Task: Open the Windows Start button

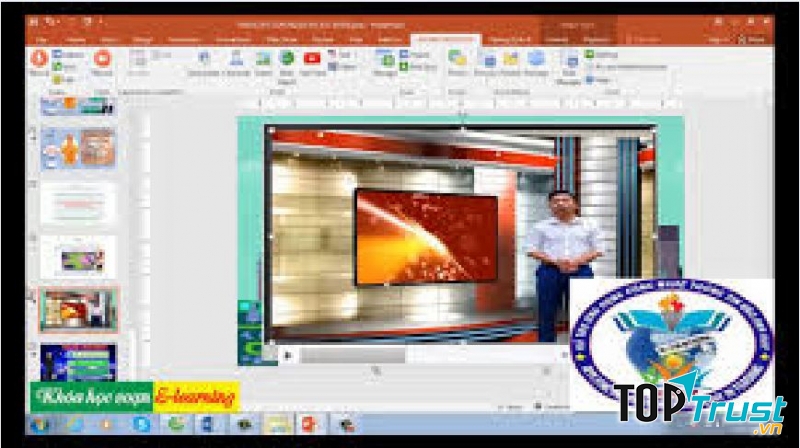Action: [40, 424]
